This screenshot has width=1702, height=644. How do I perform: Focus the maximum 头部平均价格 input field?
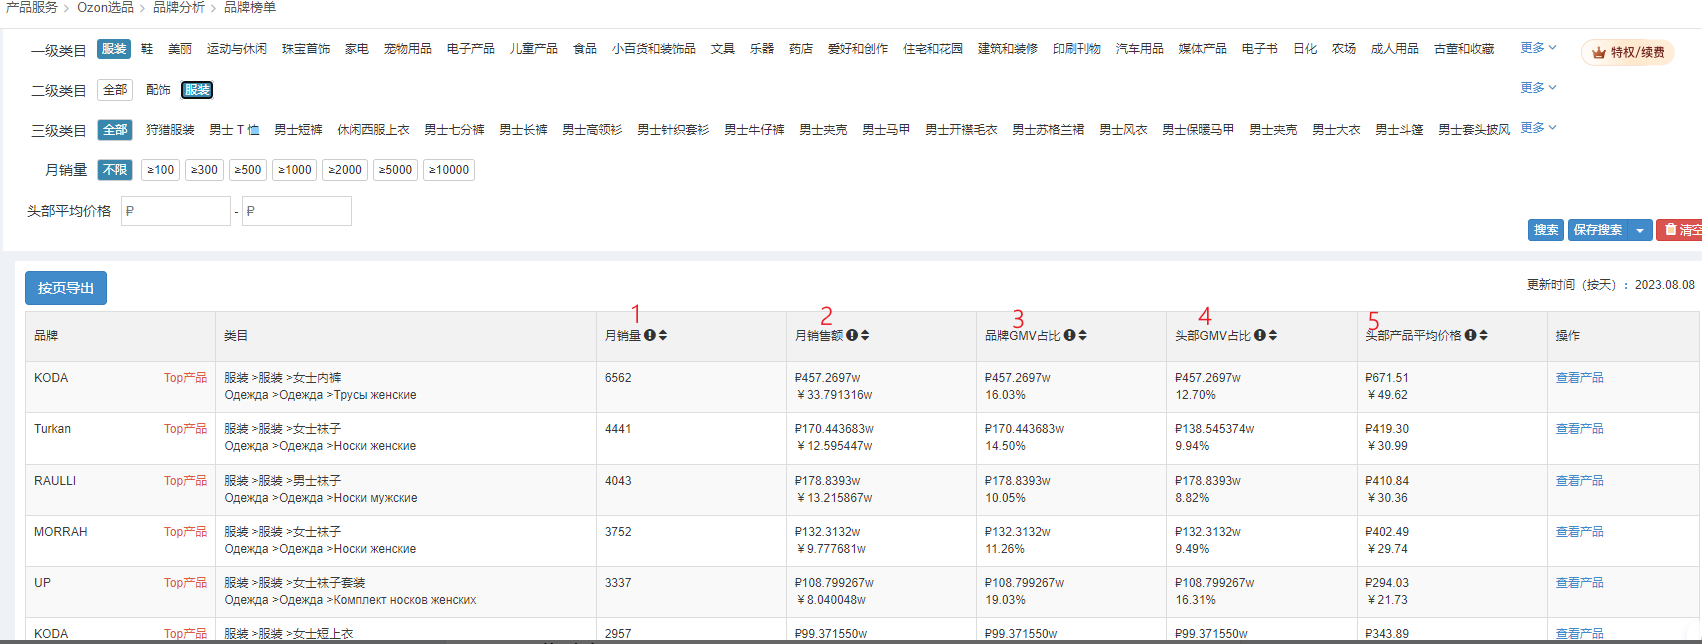click(x=297, y=211)
